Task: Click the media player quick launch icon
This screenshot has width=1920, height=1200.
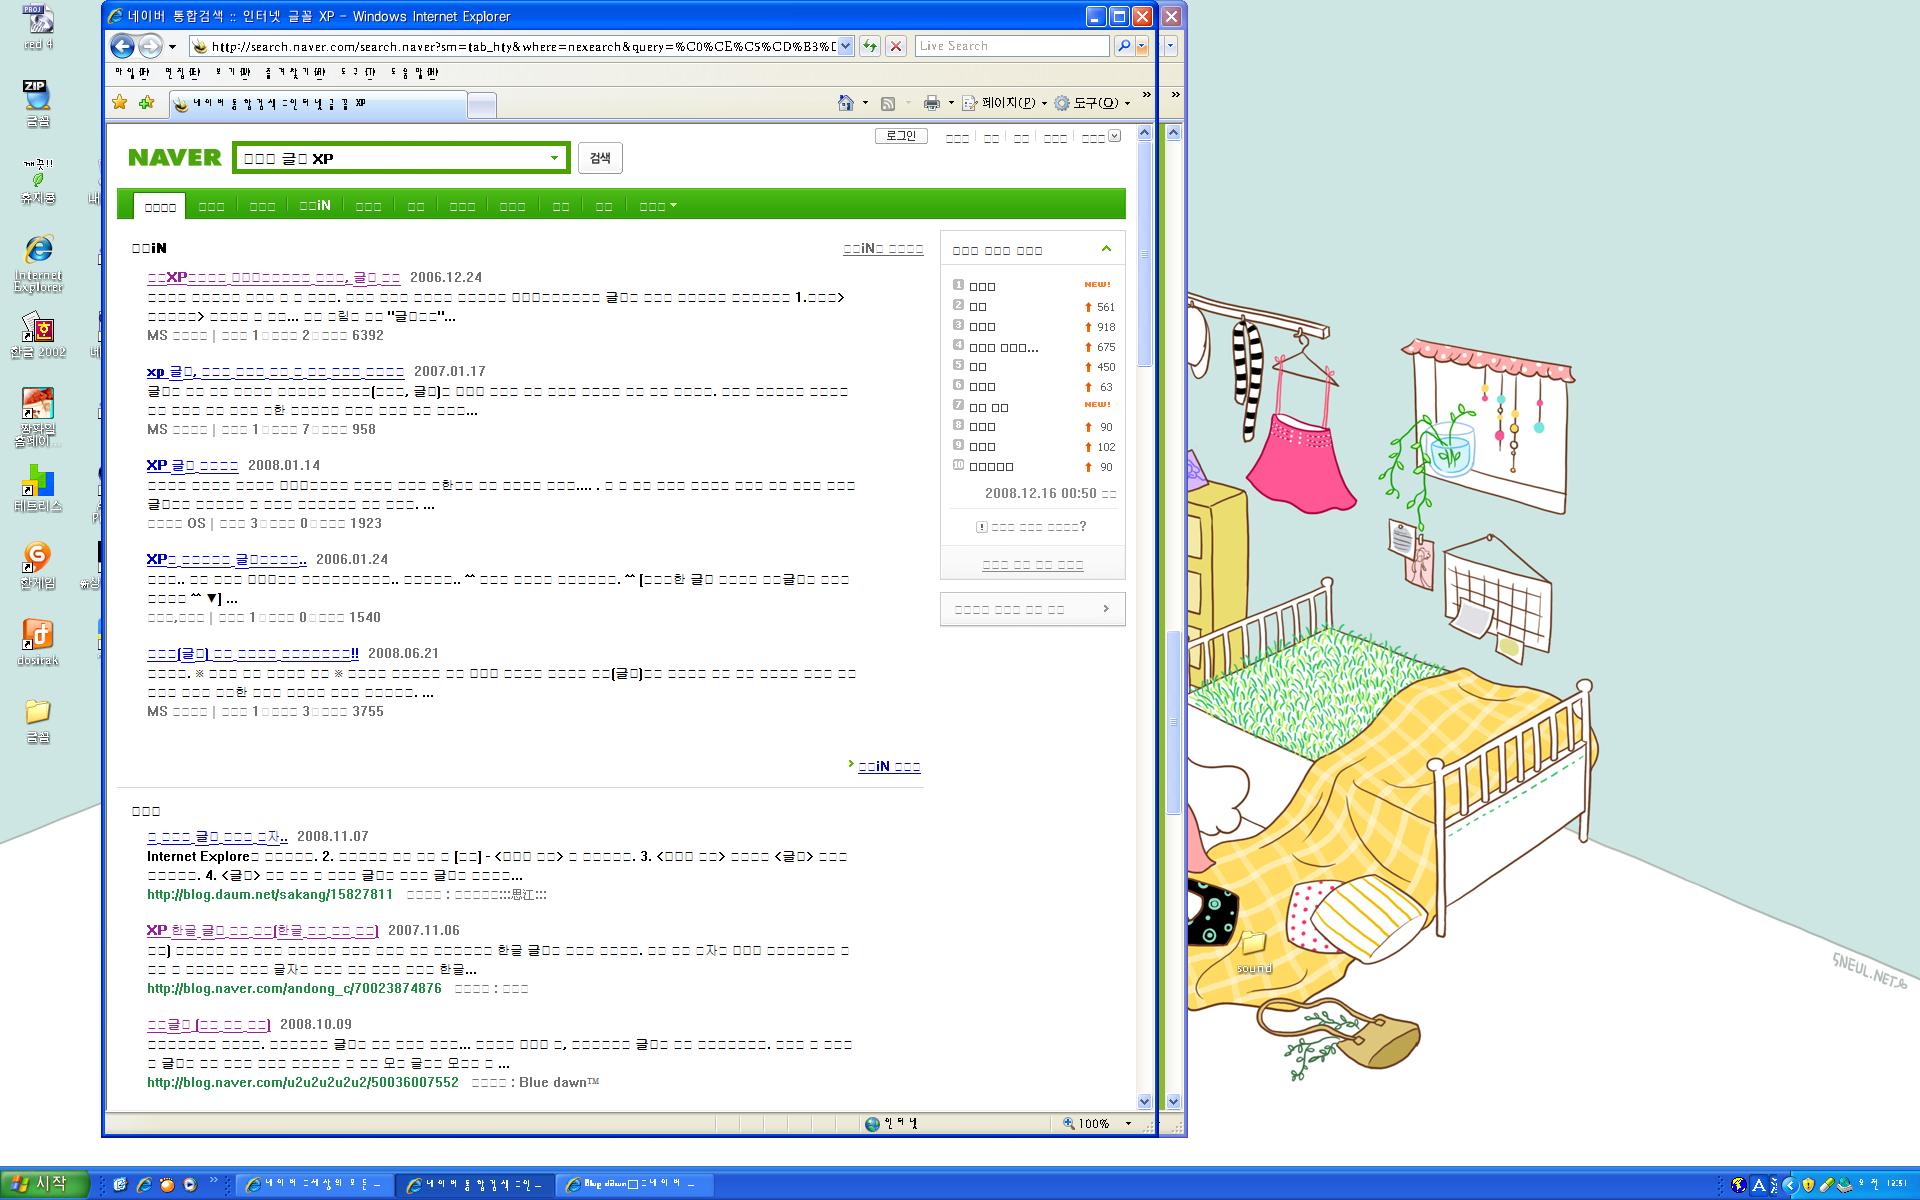Action: (x=189, y=1185)
